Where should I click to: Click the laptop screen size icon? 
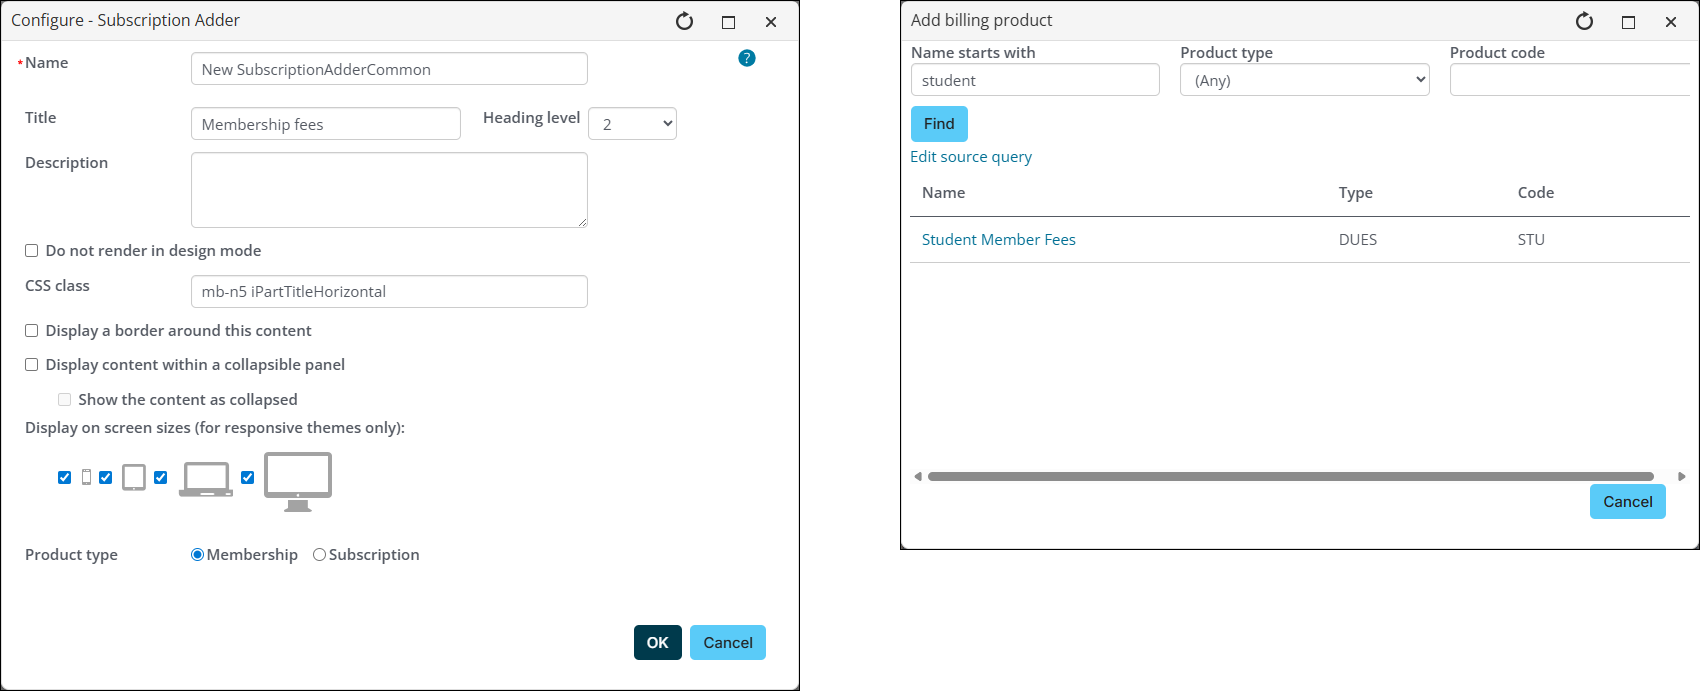pos(206,479)
